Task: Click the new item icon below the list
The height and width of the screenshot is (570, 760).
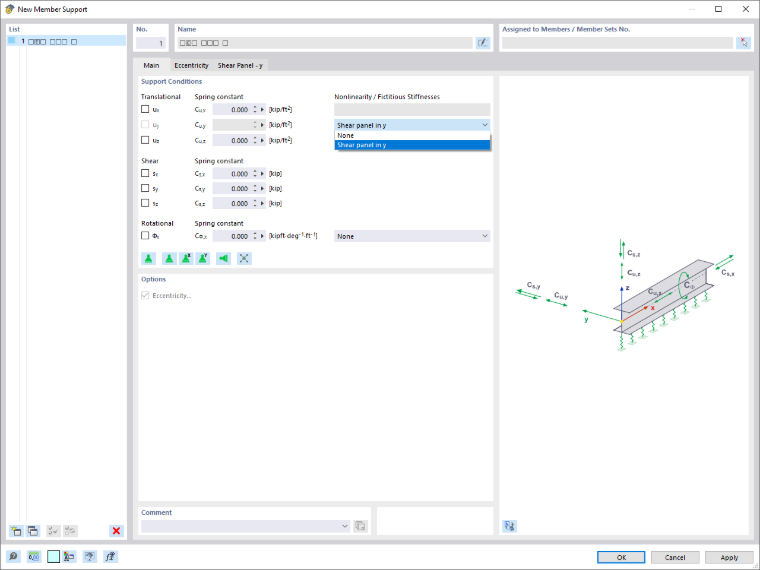Action: tap(16, 531)
